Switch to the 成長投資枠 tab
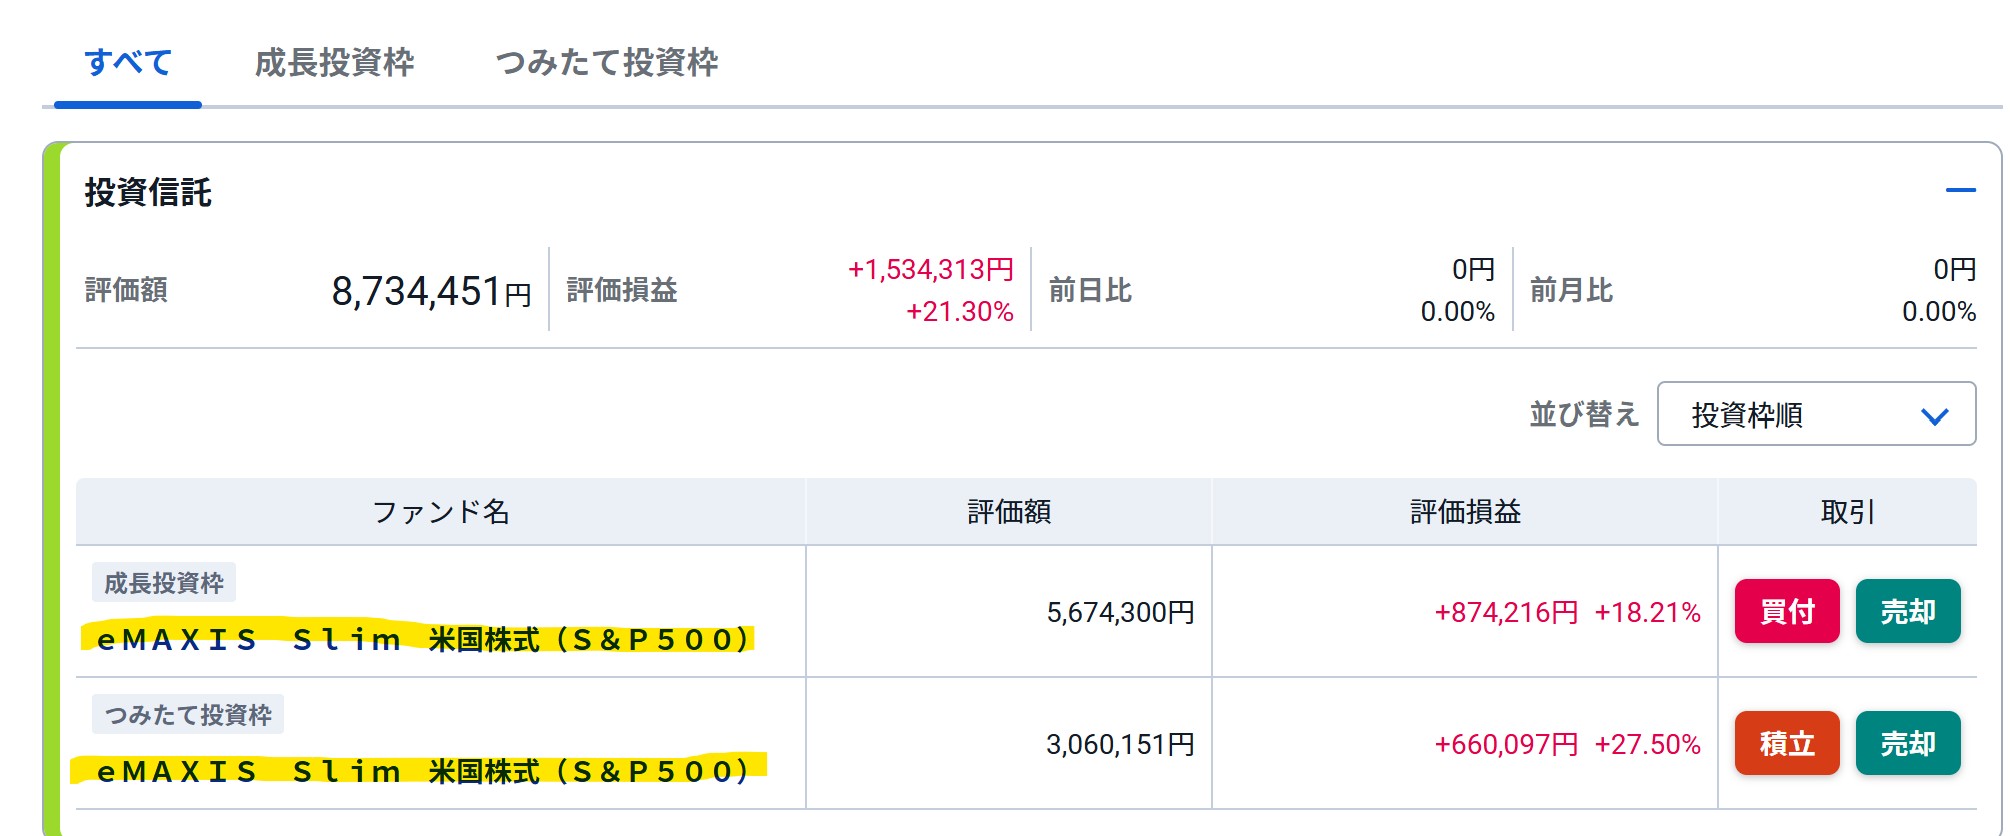Viewport: 2010px width, 836px height. (x=334, y=63)
